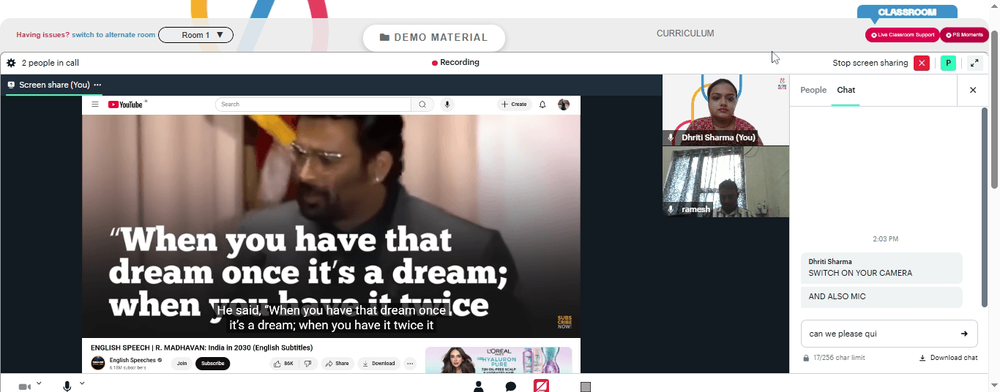Click Live Classroom Support button
The height and width of the screenshot is (392, 1000).
click(902, 35)
